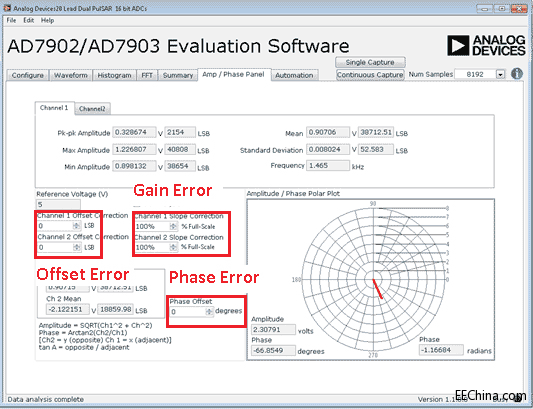Step the Phase Offset spinner arrows
The width and height of the screenshot is (533, 409).
point(209,312)
